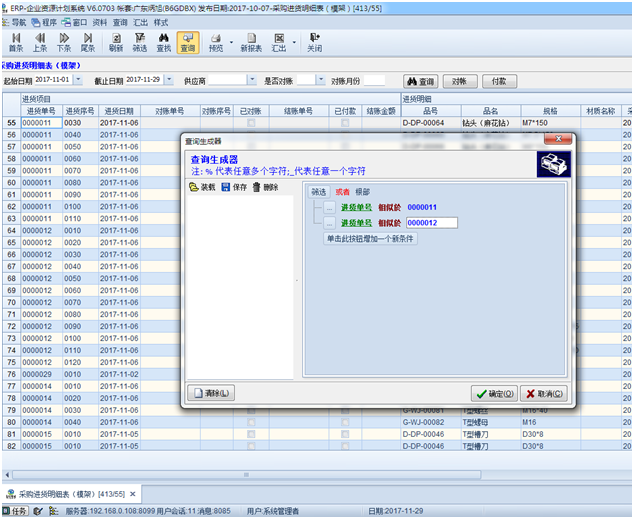
Task: Tick 已付款 checkbox in row 55
Action: coord(345,123)
